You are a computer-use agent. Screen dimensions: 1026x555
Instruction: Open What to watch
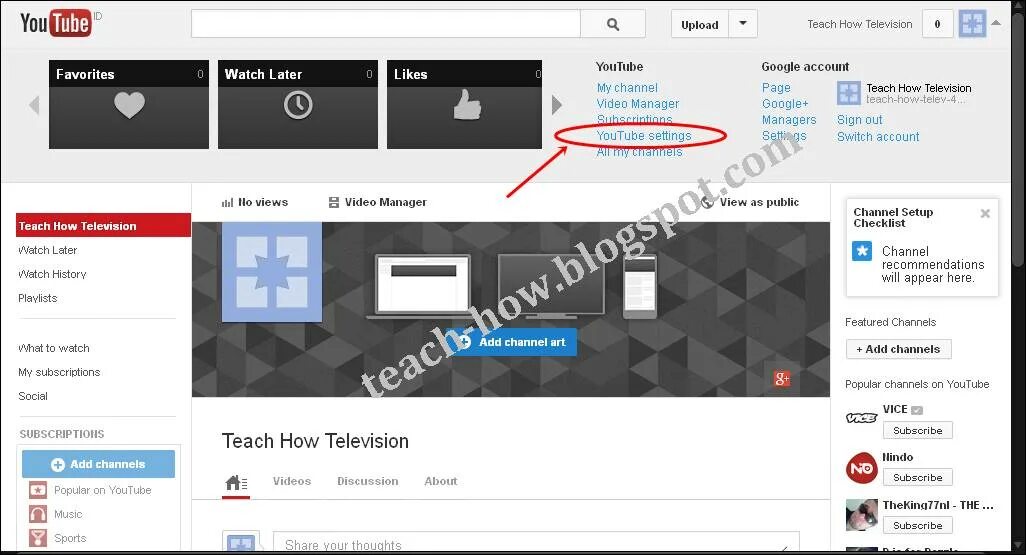[x=54, y=348]
